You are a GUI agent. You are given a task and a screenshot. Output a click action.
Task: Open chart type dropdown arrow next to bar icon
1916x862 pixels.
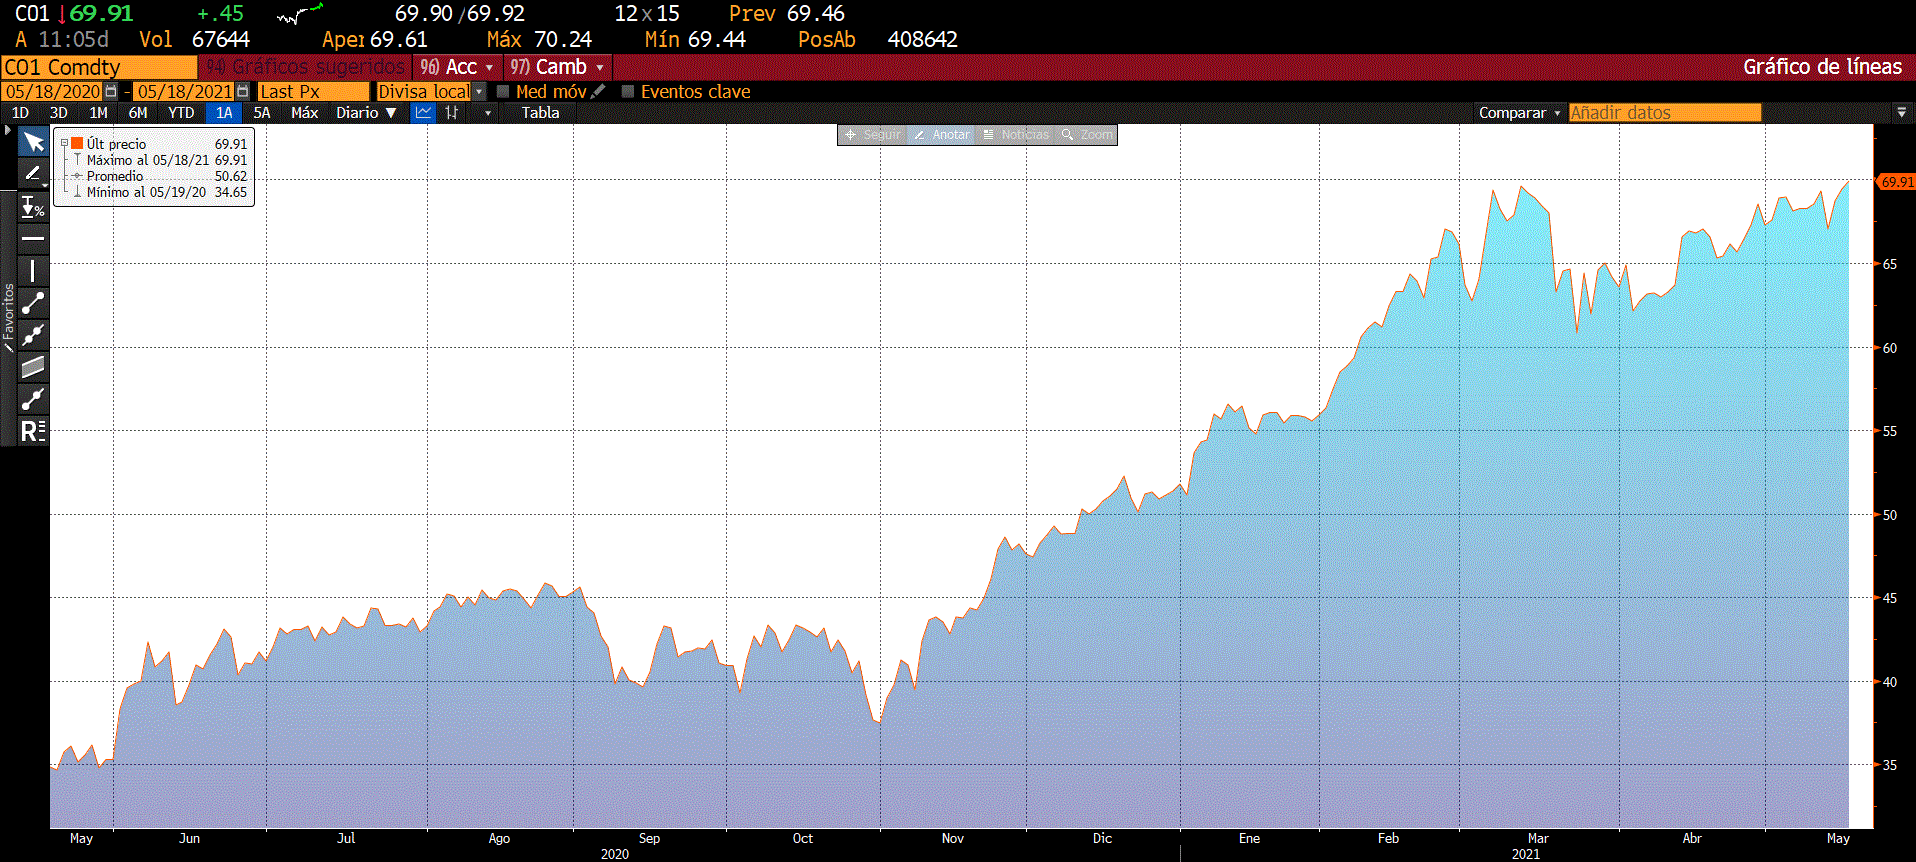click(488, 113)
